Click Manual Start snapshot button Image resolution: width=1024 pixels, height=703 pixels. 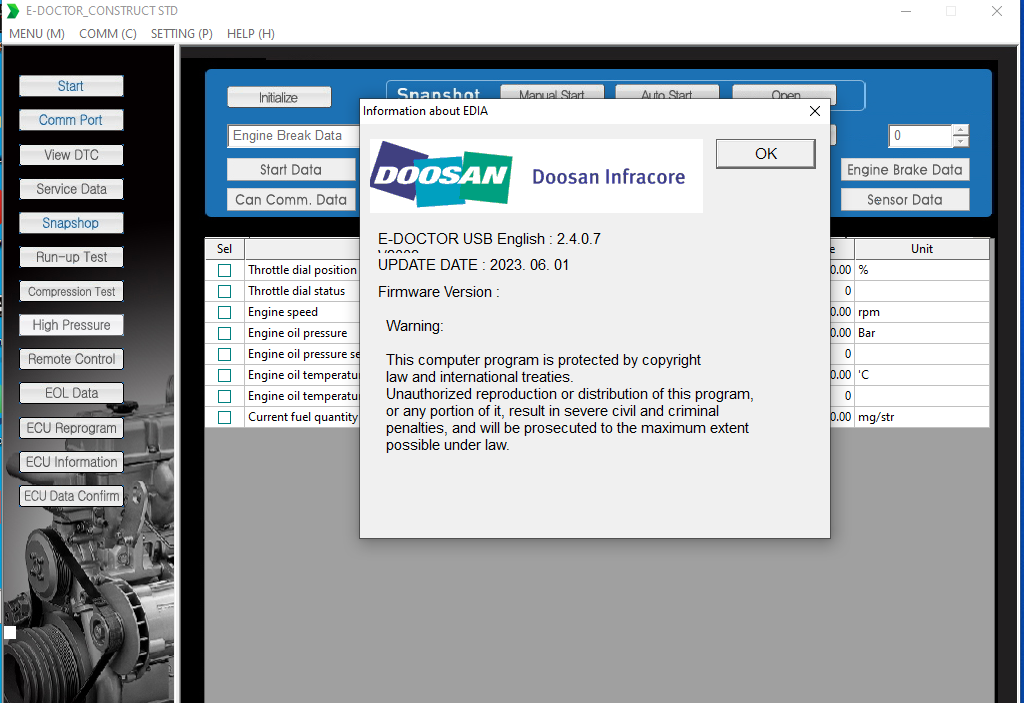[552, 94]
